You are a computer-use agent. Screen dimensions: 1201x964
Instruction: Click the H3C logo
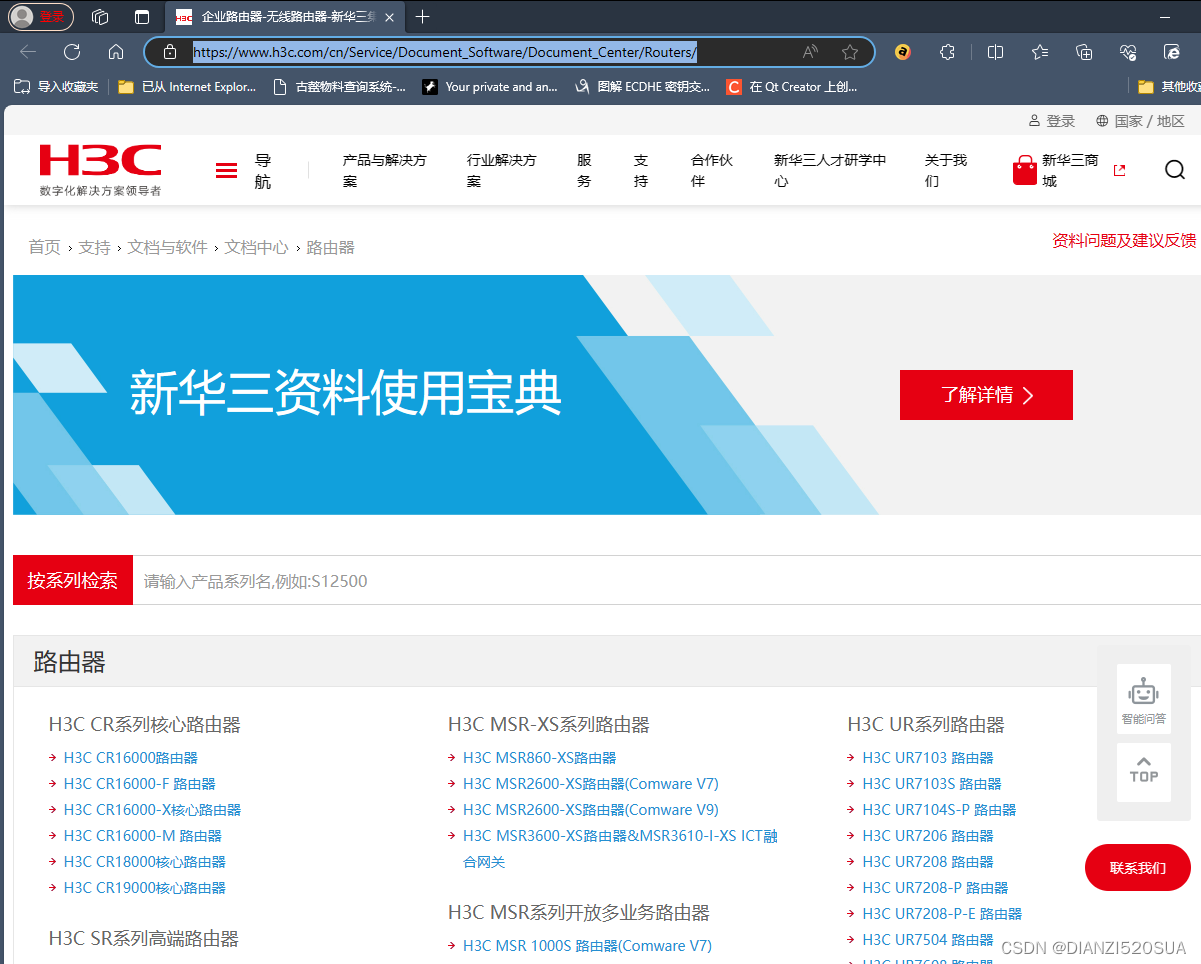coord(100,169)
